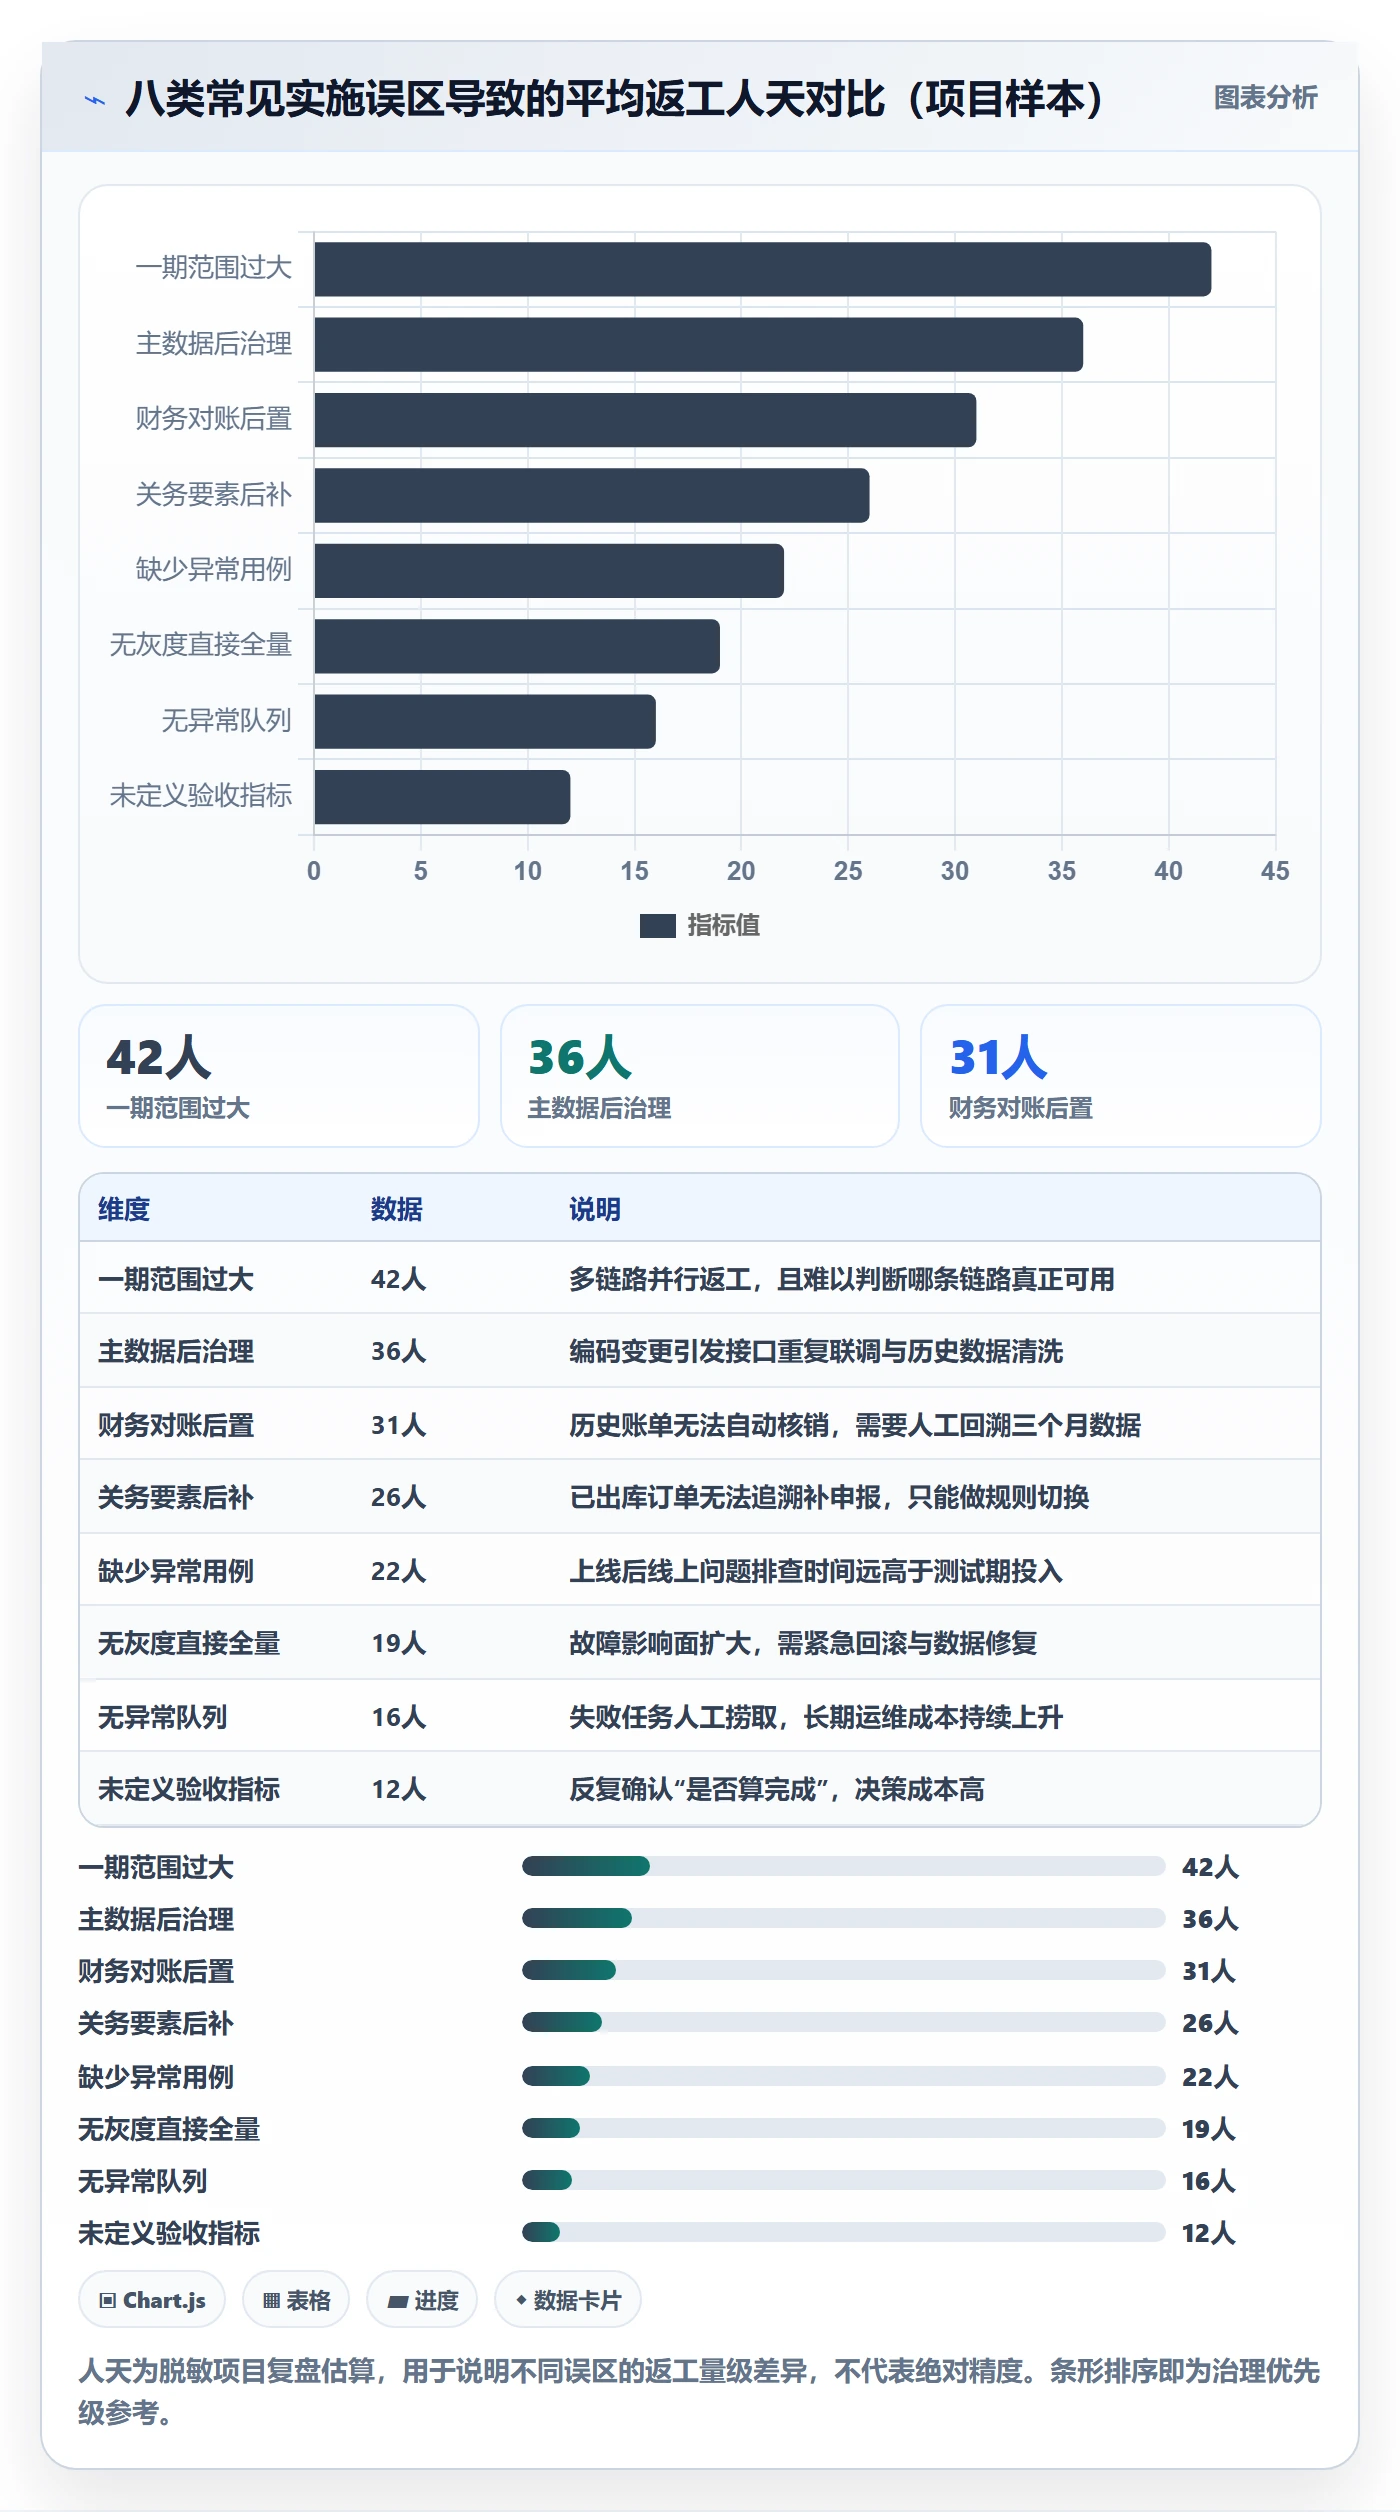
Task: Select the 表格 tag chip
Action: pyautogui.click(x=296, y=2300)
